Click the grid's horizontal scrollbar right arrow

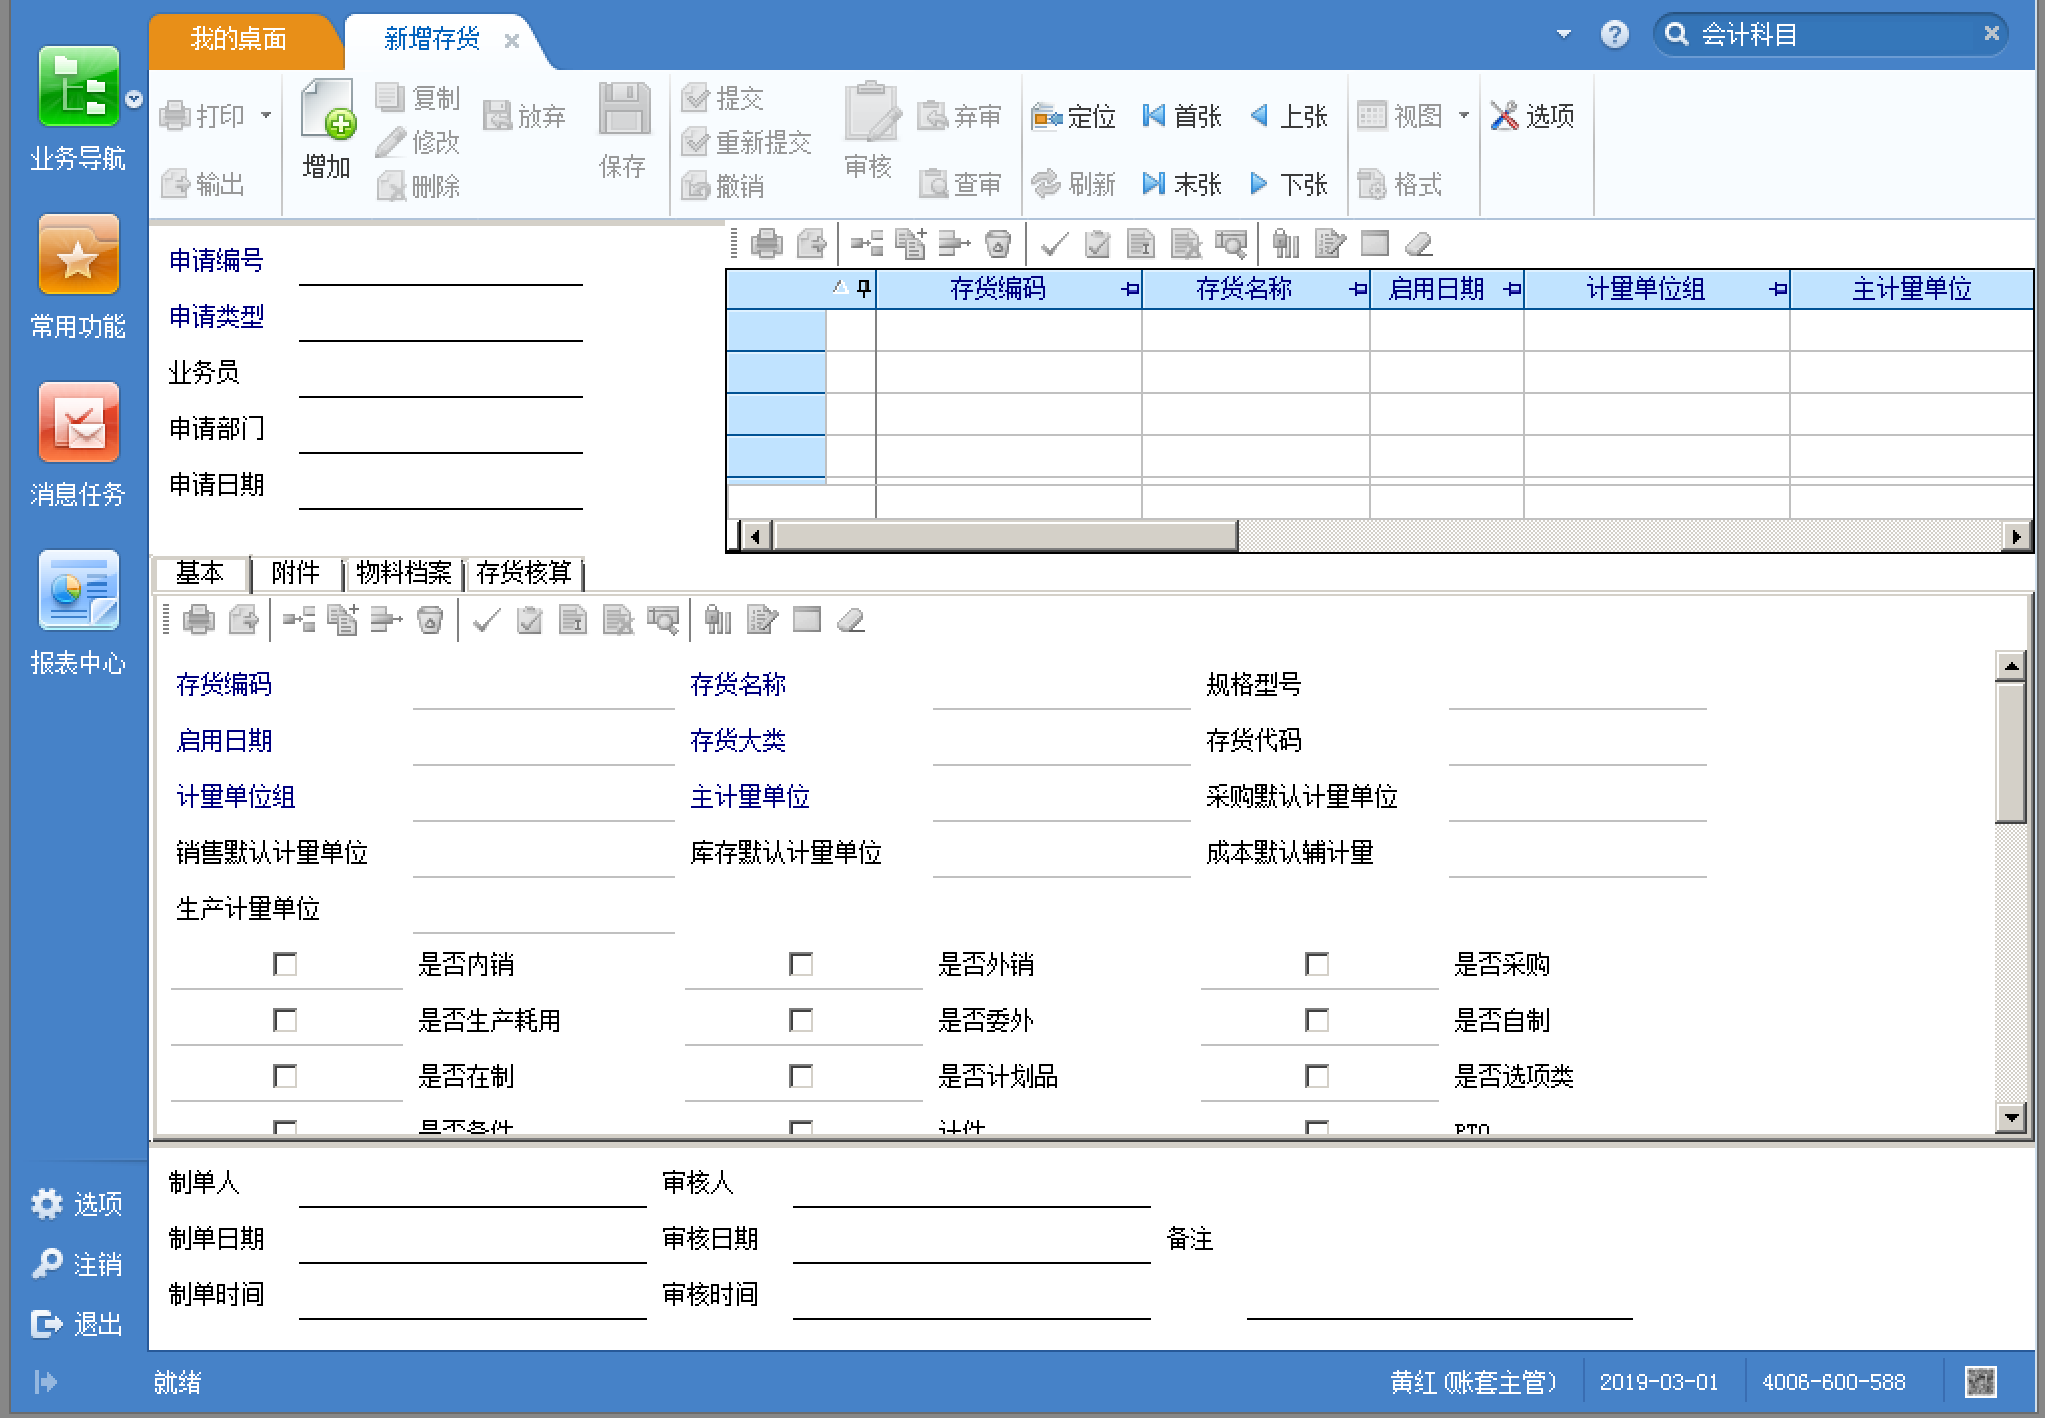(2017, 537)
